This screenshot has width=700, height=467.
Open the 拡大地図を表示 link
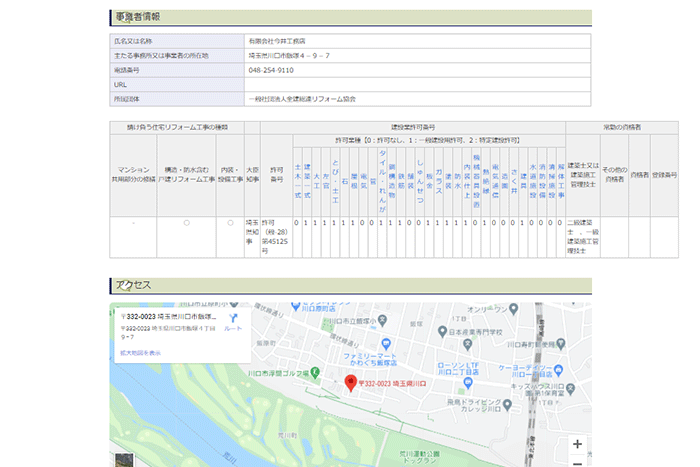coord(139,353)
